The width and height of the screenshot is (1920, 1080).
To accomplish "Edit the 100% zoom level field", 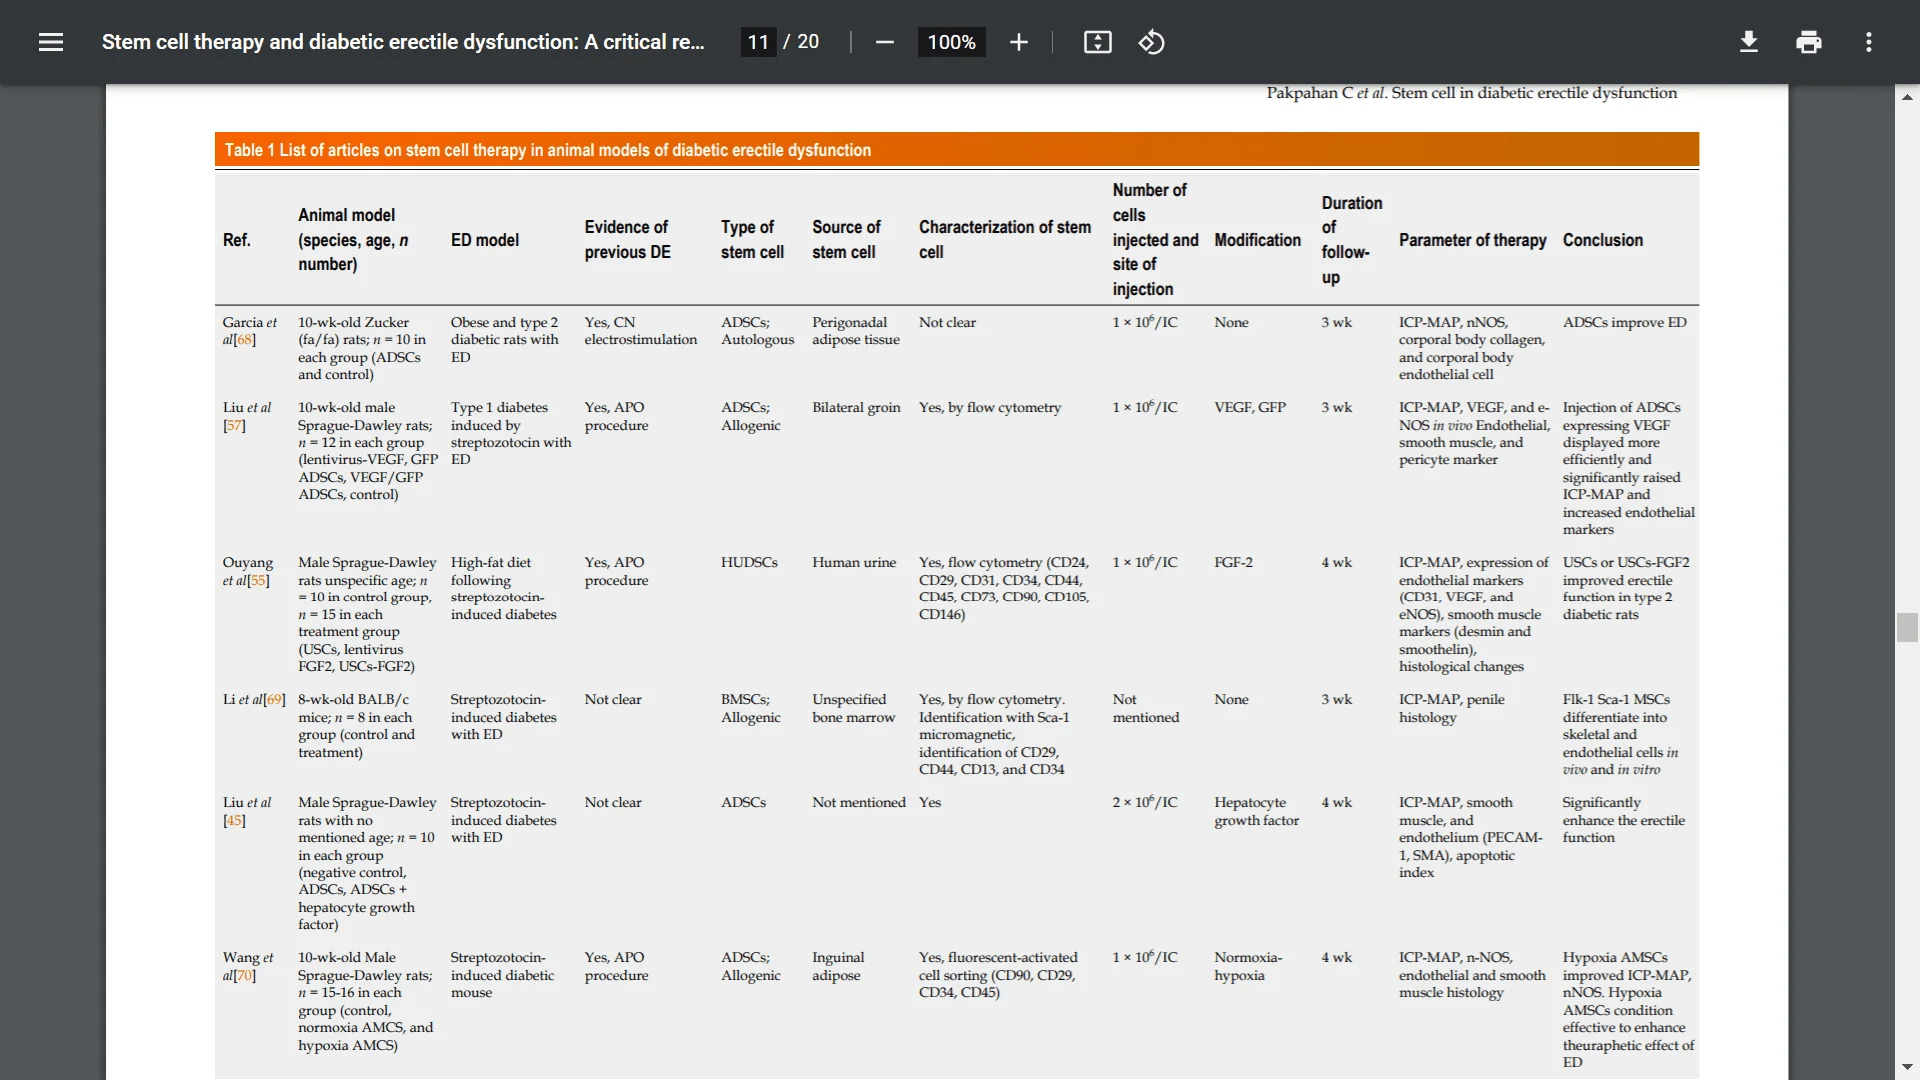I will [x=951, y=42].
